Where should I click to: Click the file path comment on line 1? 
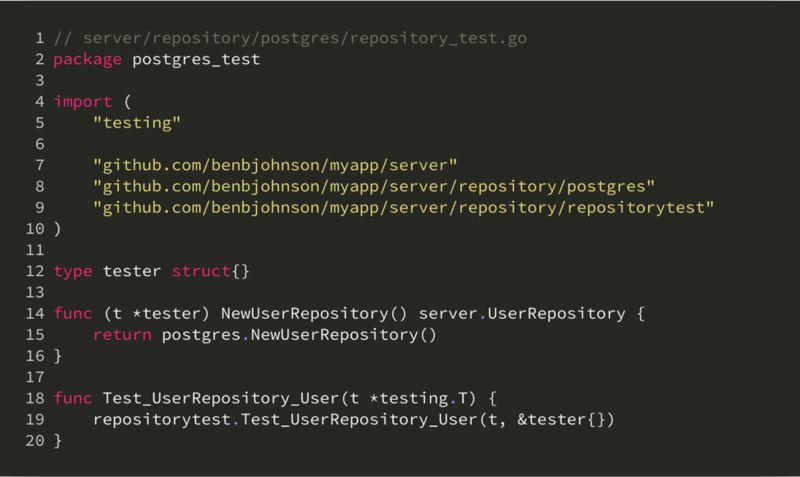[290, 39]
